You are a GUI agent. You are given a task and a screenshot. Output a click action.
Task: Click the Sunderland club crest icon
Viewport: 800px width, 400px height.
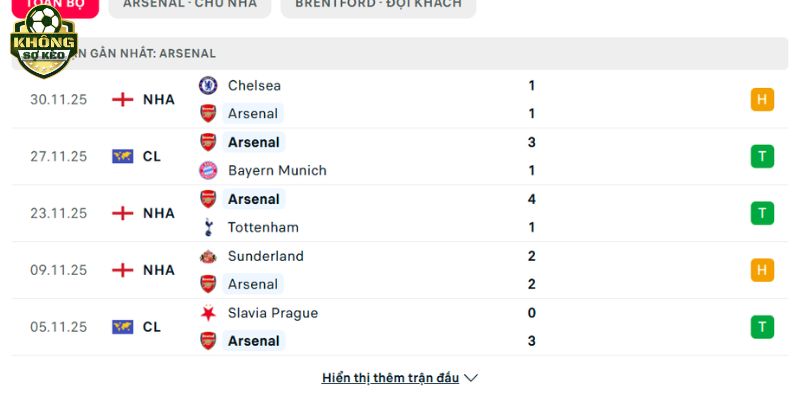[x=208, y=256]
